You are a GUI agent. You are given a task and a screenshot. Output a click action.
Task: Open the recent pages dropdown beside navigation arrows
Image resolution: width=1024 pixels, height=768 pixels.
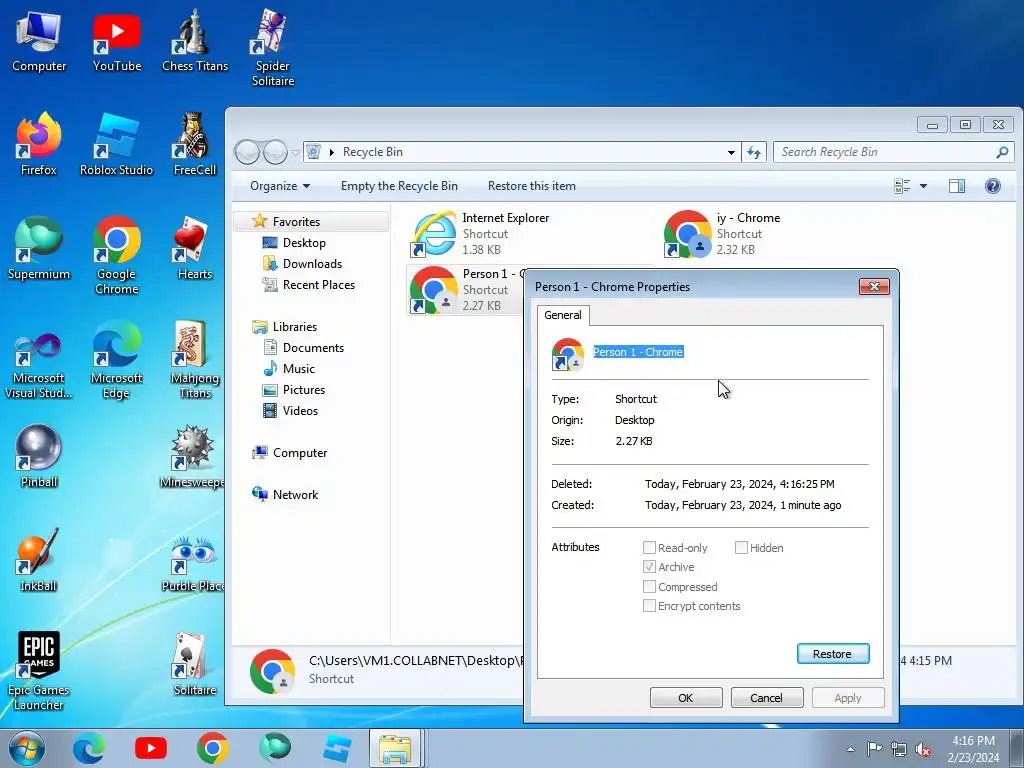295,152
